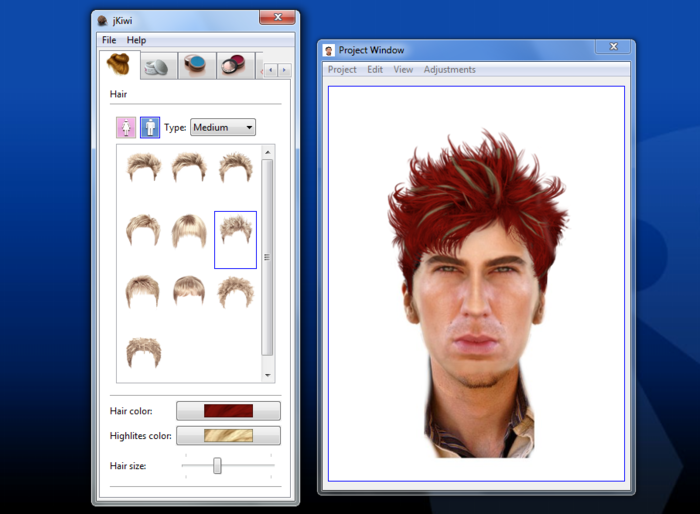Open the blue eyeshadow compact tab
This screenshot has height=514, width=700.
tap(197, 66)
